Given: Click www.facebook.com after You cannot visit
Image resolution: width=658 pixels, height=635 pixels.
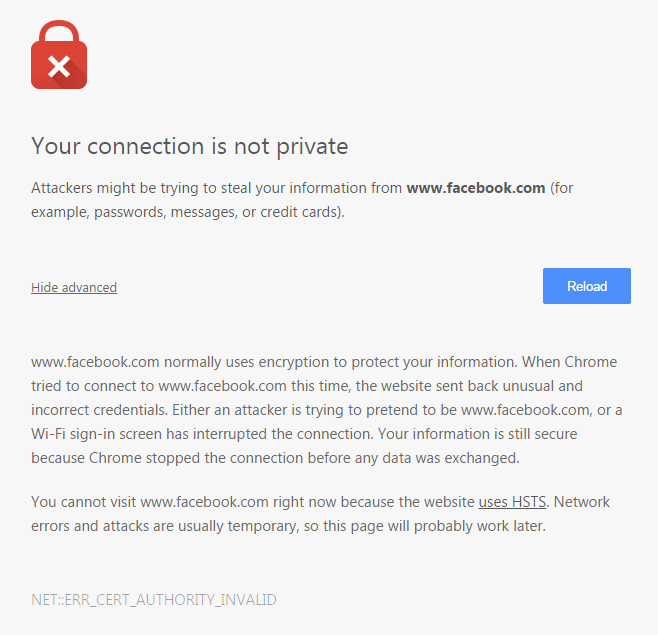Looking at the screenshot, I should (x=204, y=502).
